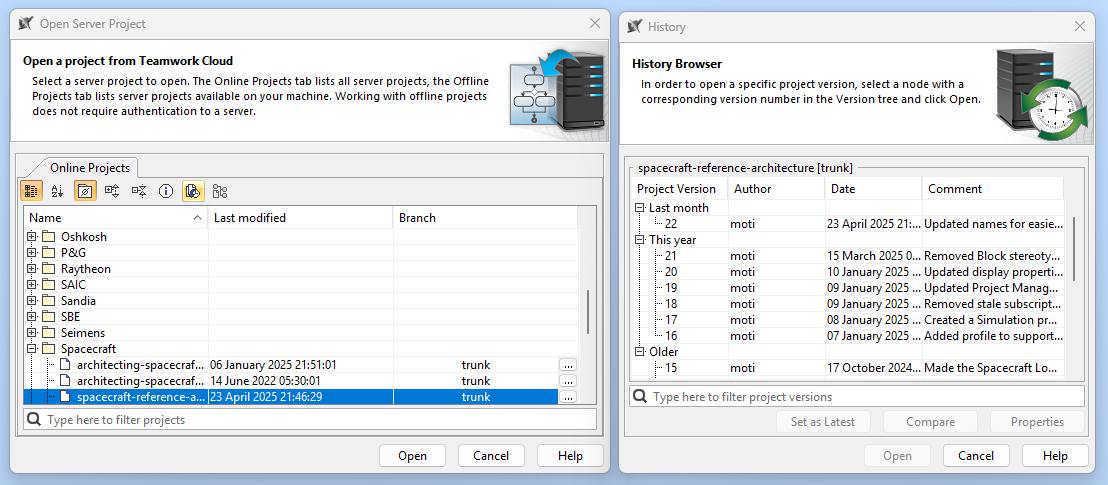Viewport: 1108px width, 485px height.
Task: Click the project list vertical scrollbar
Action: click(x=588, y=310)
